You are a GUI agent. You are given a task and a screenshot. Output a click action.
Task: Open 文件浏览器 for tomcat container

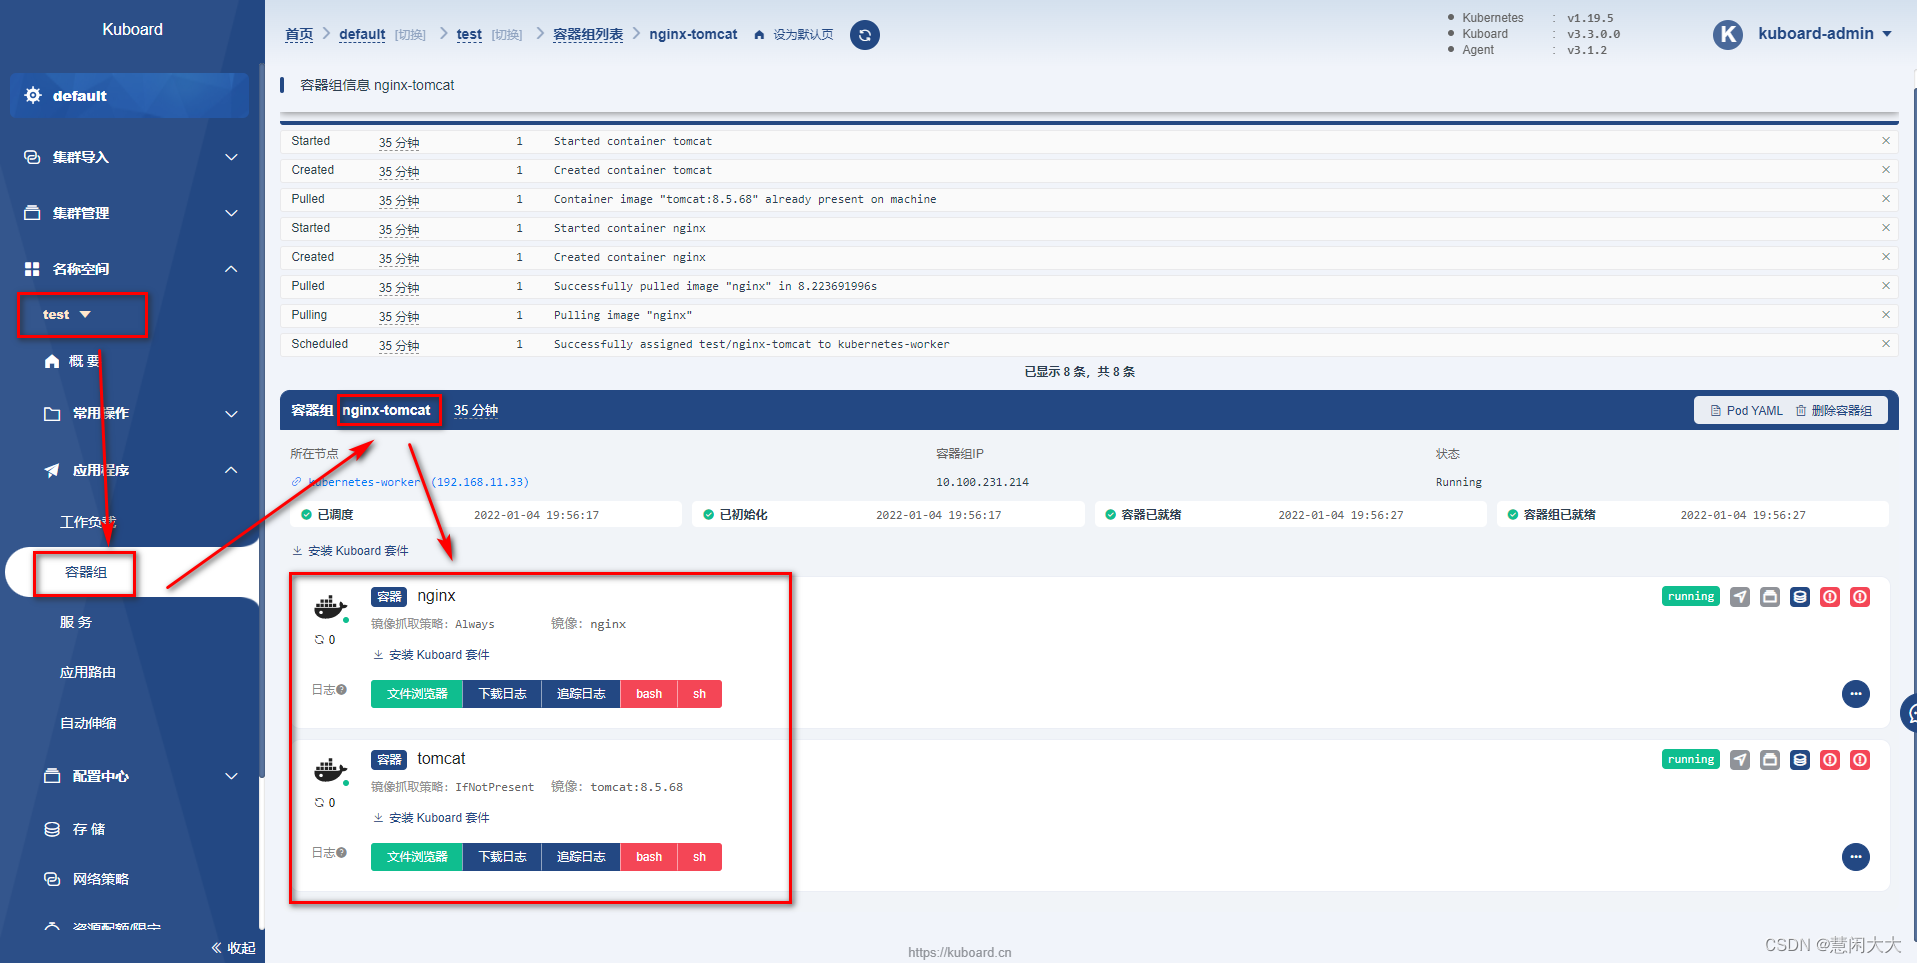pos(417,857)
